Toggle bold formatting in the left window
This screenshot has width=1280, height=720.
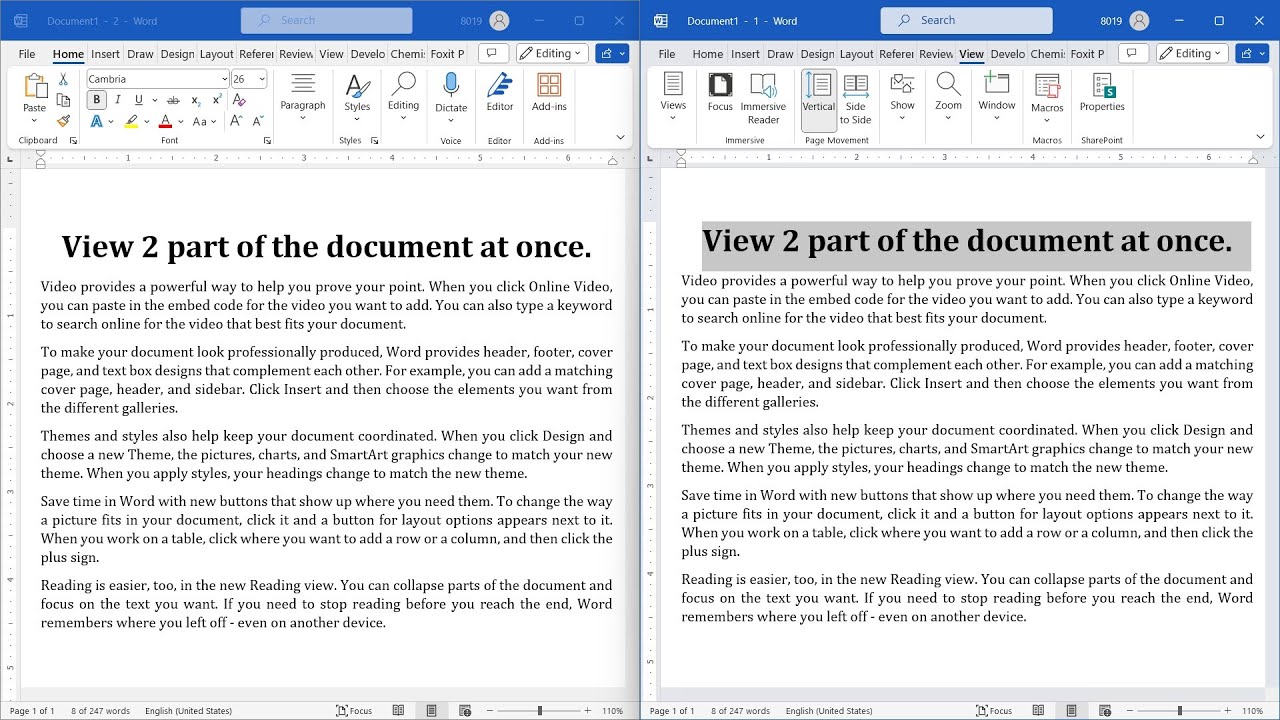(95, 99)
